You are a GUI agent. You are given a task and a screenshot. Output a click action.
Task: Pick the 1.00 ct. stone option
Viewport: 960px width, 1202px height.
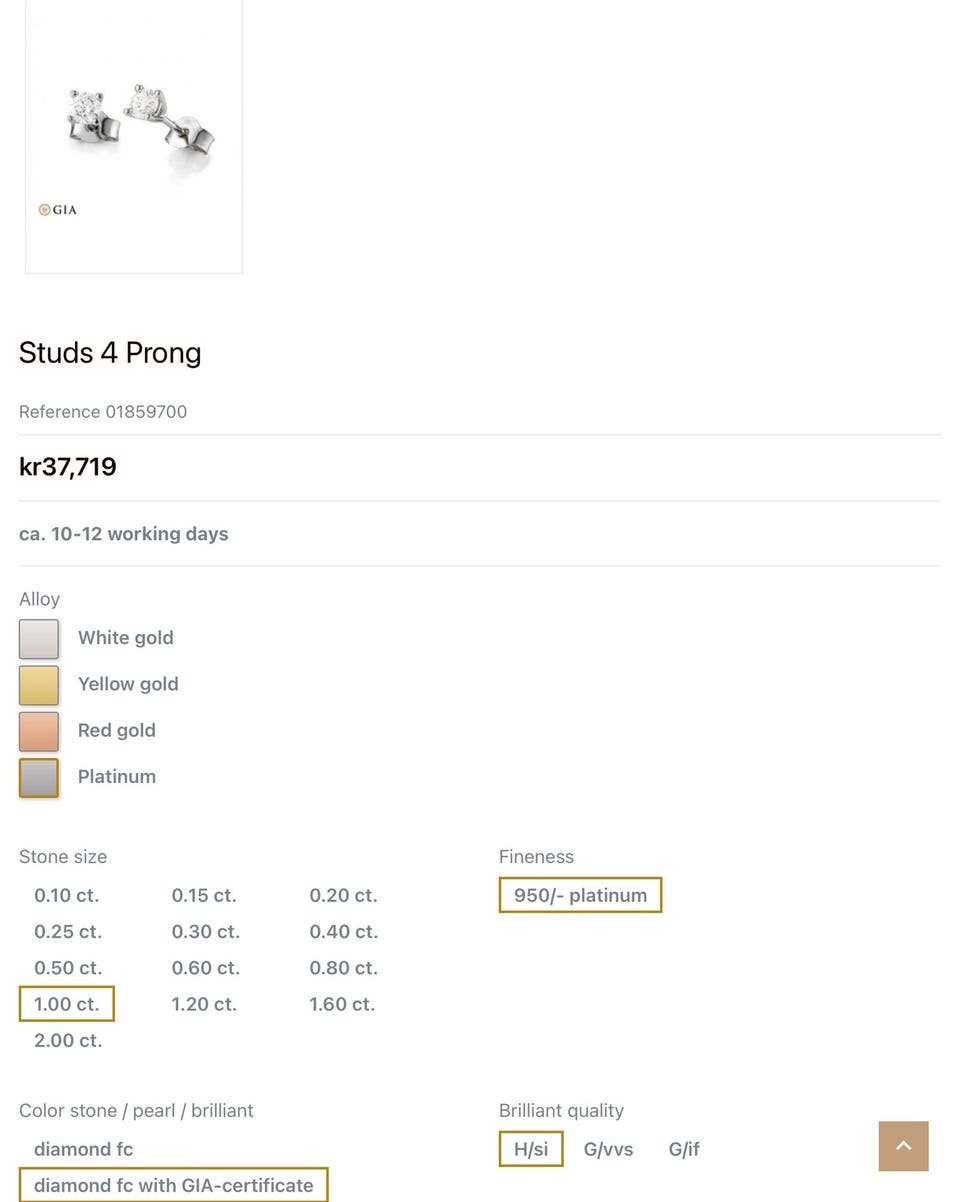[67, 1004]
